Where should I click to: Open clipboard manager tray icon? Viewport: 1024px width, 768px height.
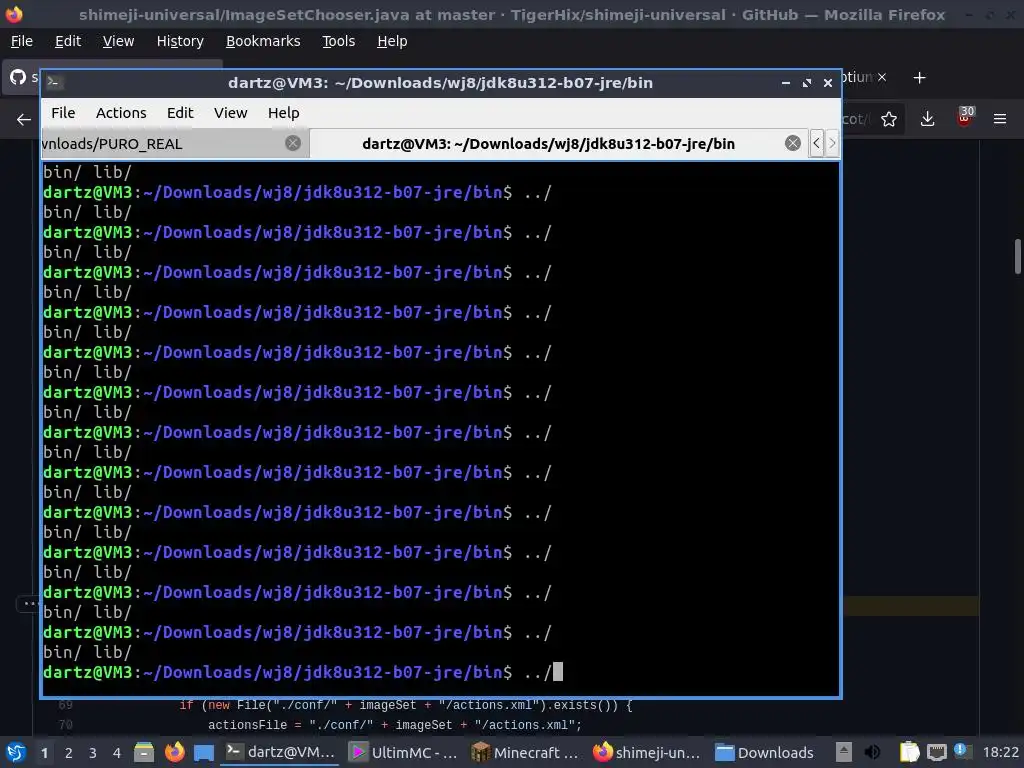click(909, 752)
